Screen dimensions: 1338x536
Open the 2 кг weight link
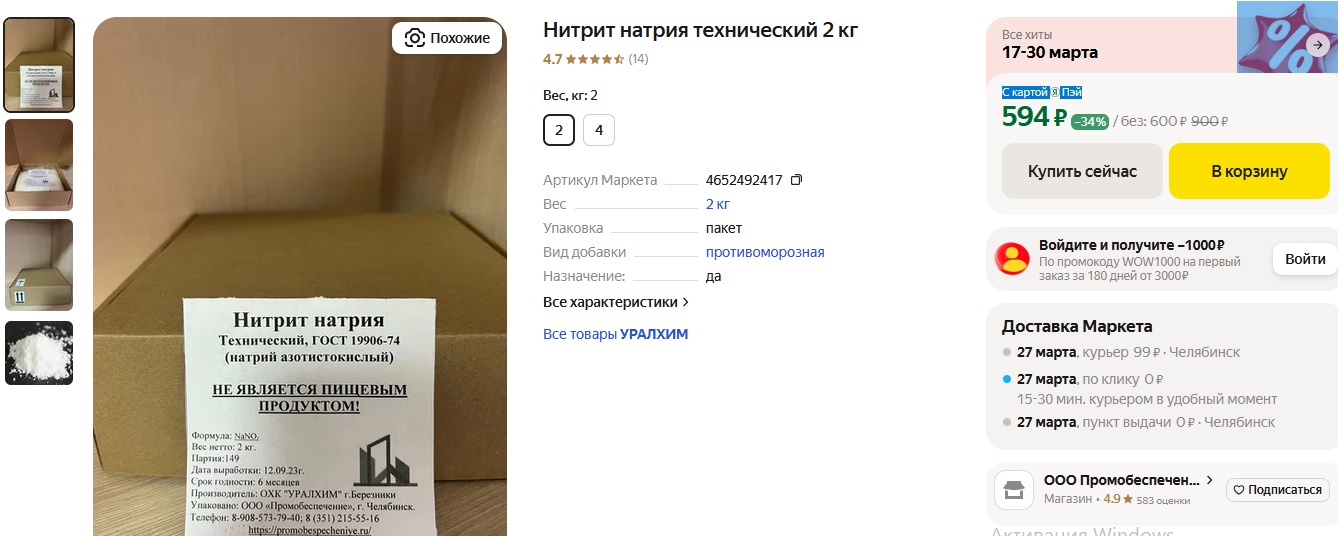tap(718, 204)
